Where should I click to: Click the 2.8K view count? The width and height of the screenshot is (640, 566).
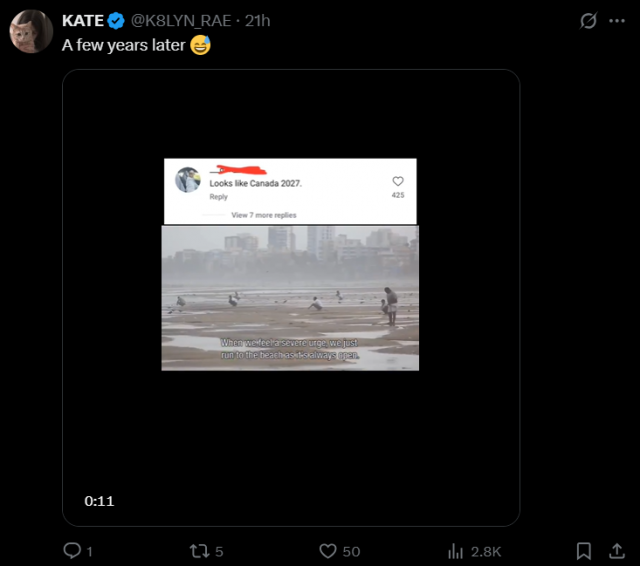(486, 551)
